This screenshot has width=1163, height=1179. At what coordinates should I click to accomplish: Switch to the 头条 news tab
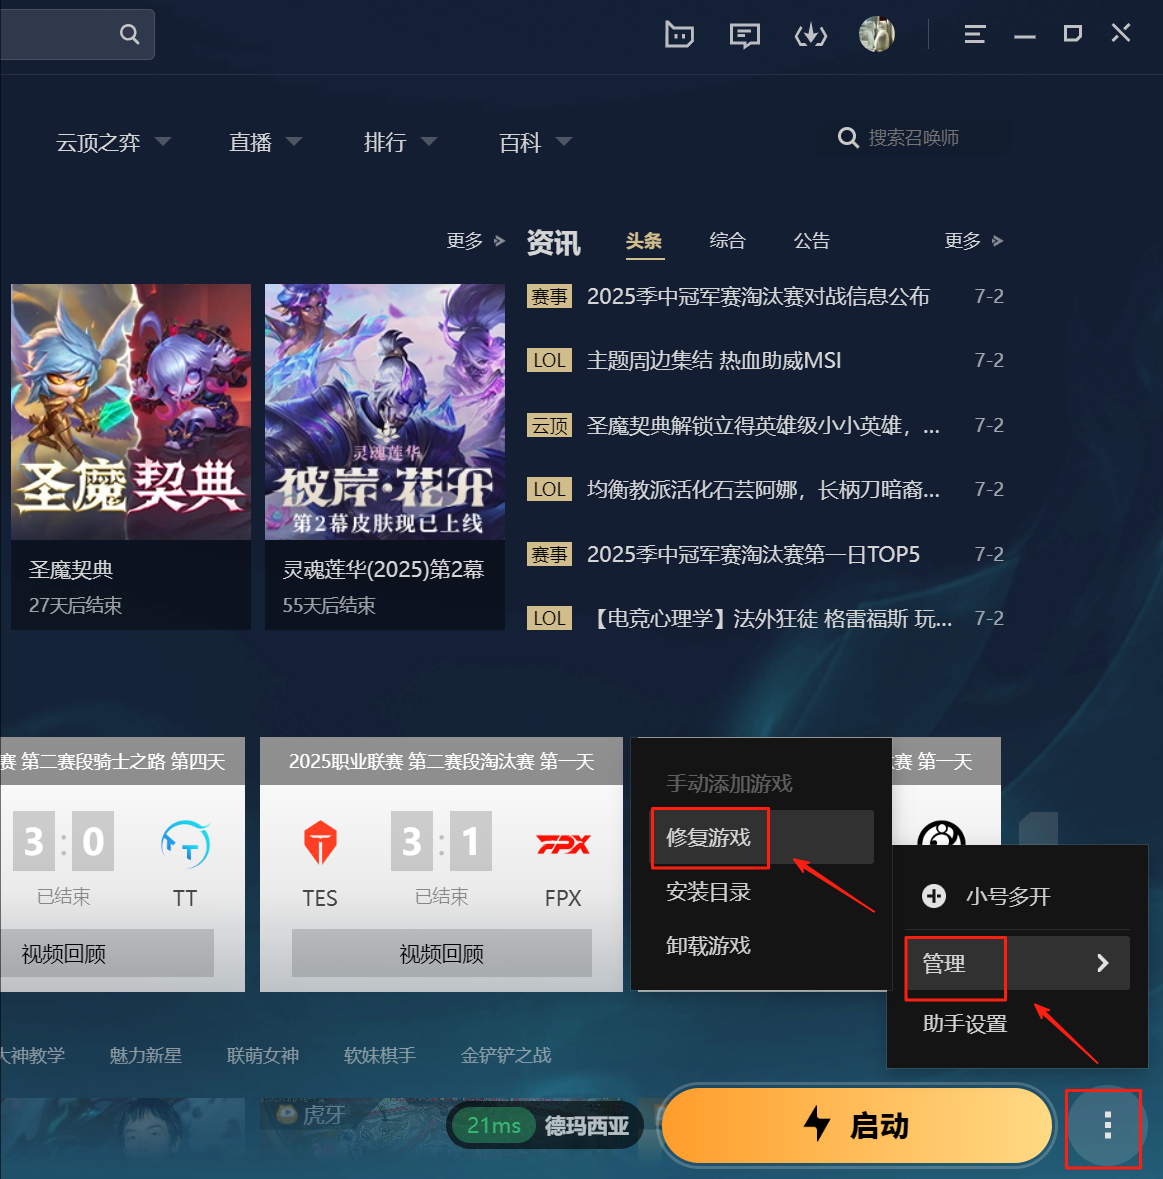point(644,241)
